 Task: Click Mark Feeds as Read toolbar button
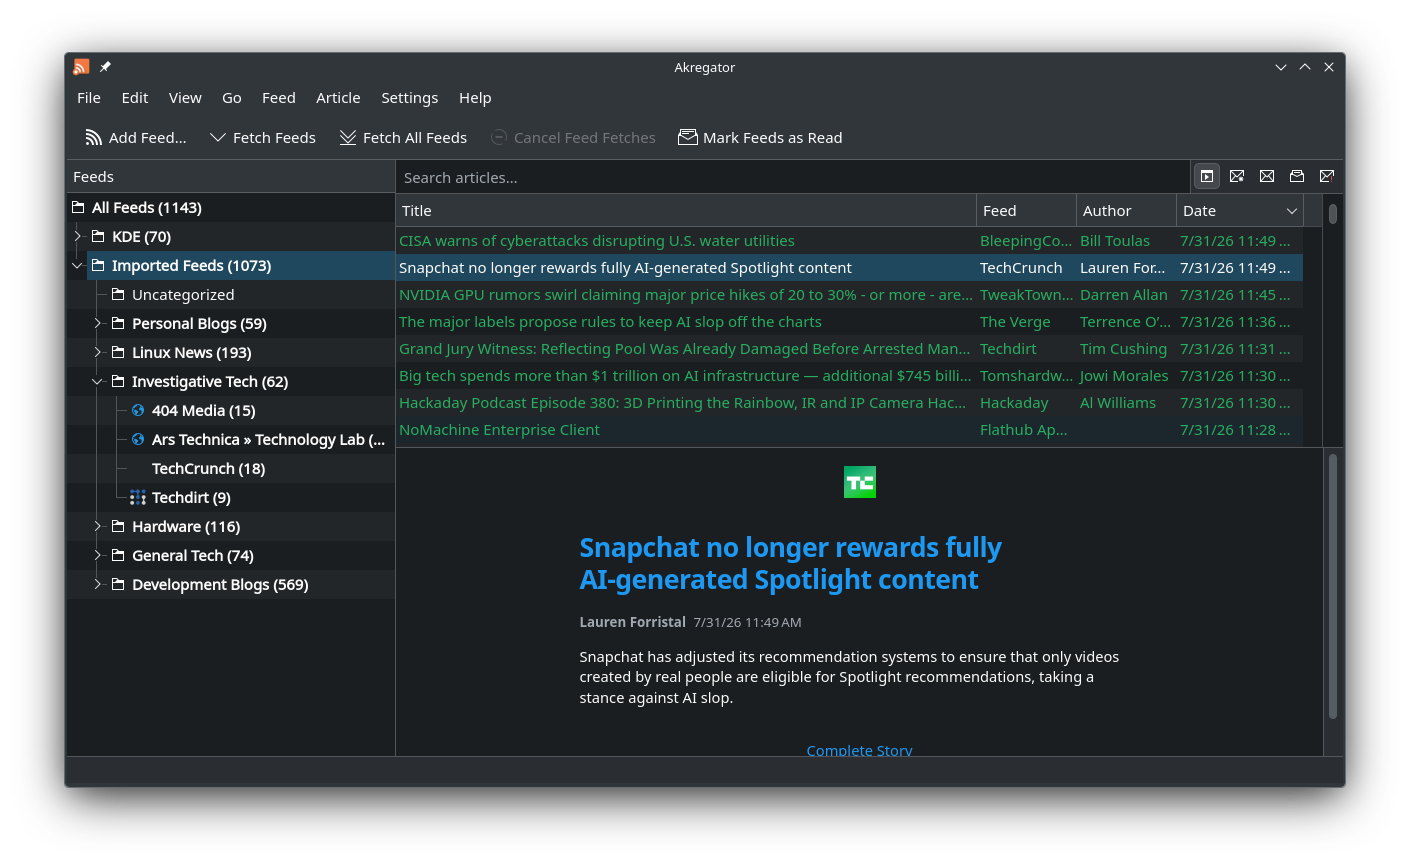(760, 138)
